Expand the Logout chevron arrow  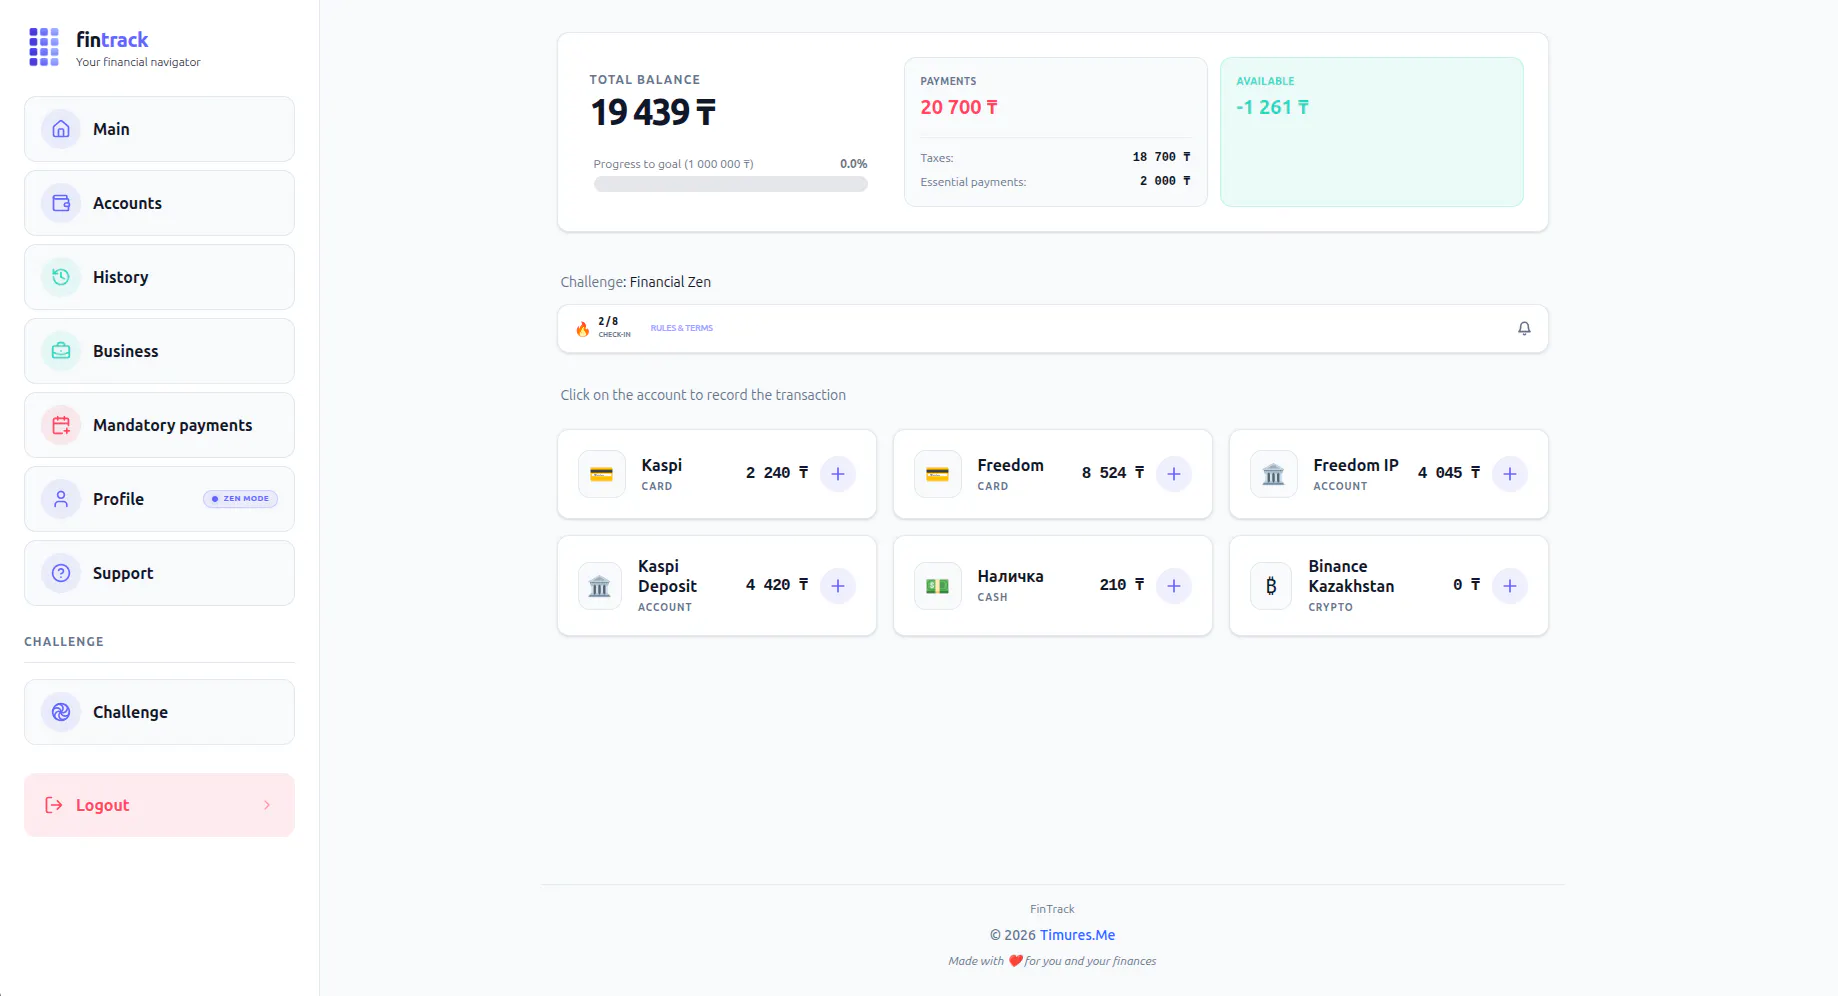(267, 805)
